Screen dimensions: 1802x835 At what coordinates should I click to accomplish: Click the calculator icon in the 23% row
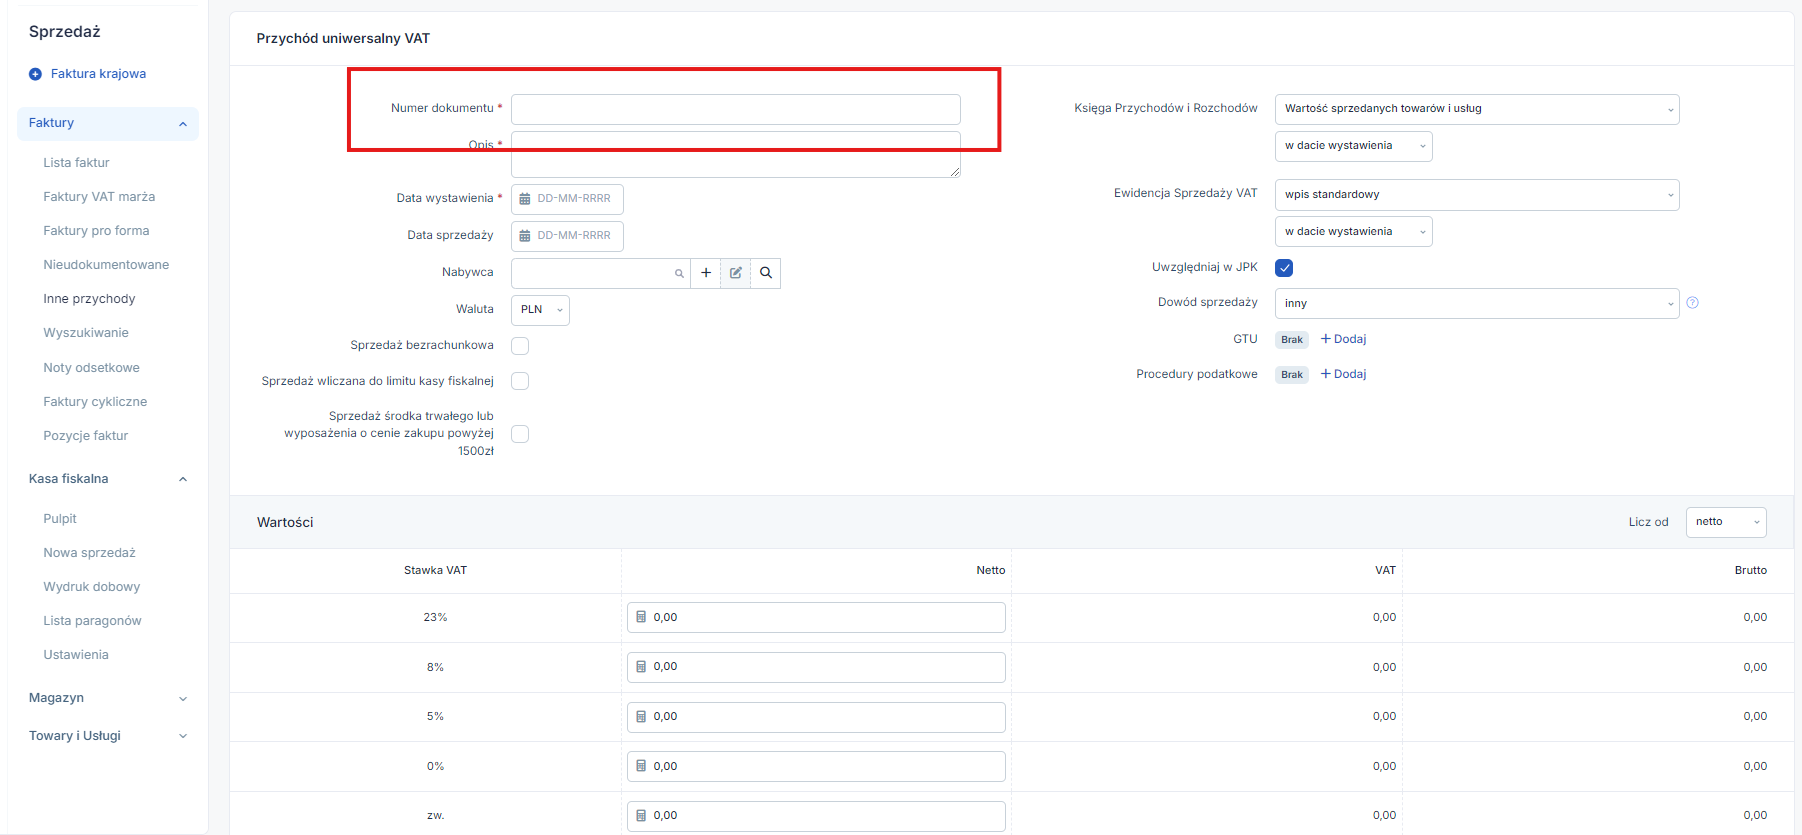pos(642,617)
